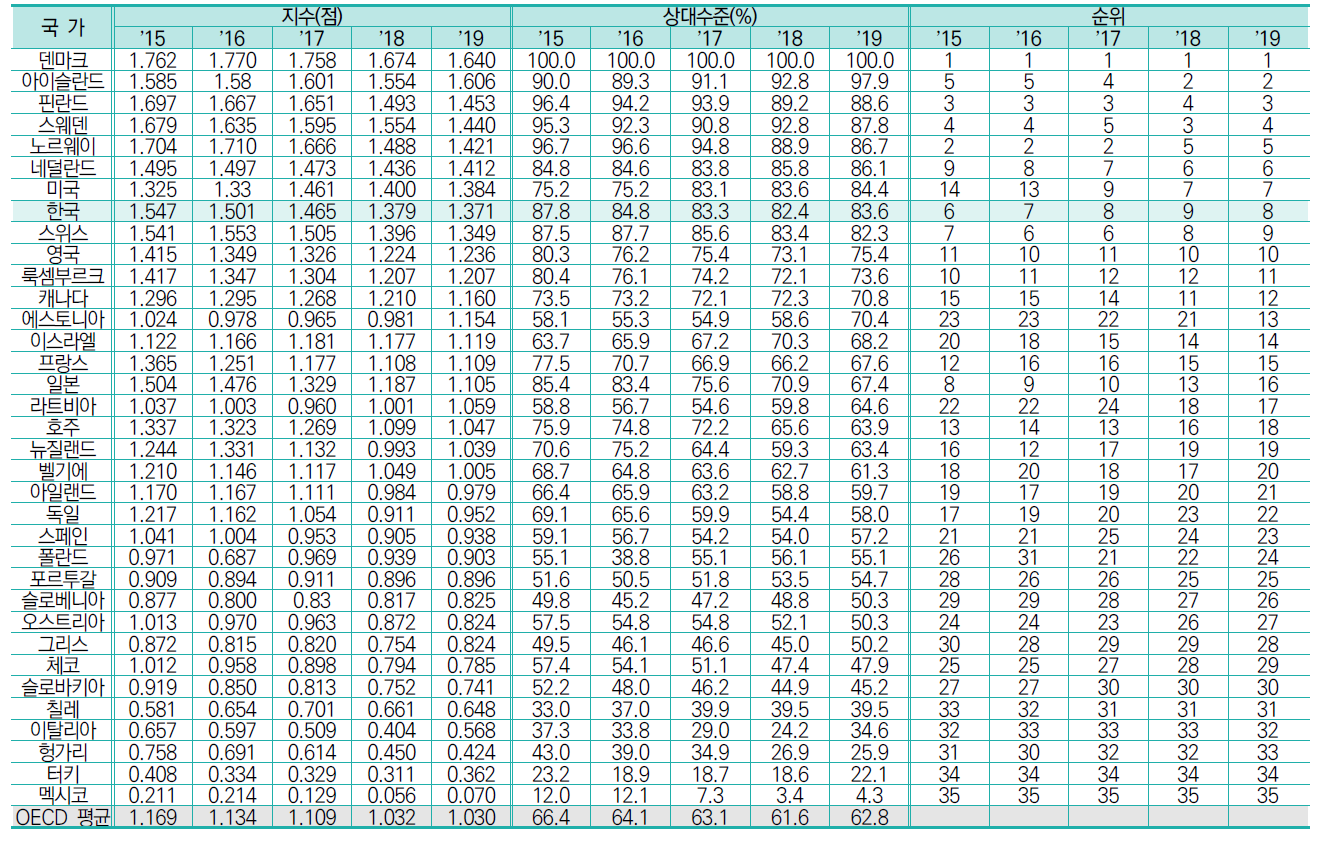Screen dimensions: 1326x847
Task: Select the '이탈리아' row label
Action: coord(63,732)
